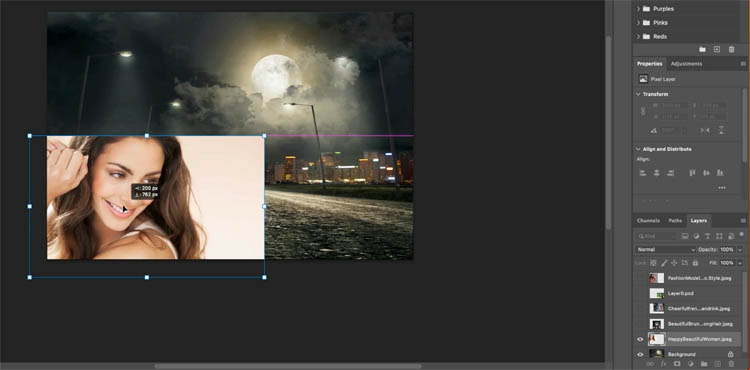Open more align options three-dots icon
This screenshot has width=750, height=370.
pos(722,188)
